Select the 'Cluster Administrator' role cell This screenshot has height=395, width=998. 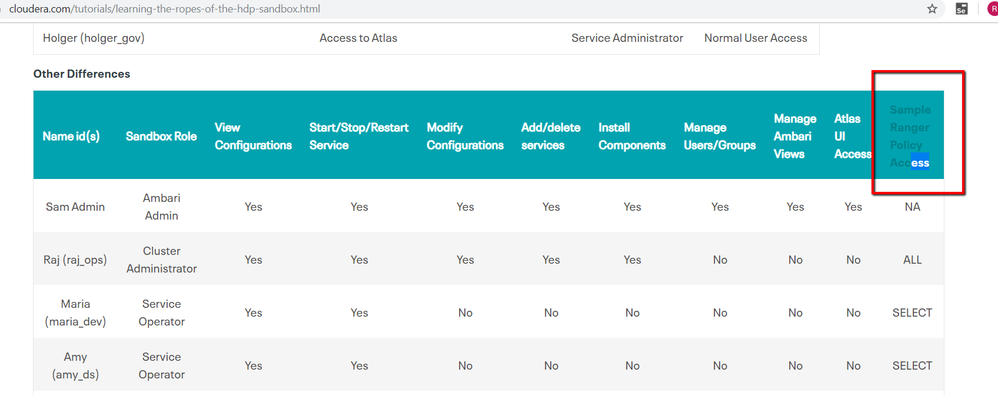161,260
